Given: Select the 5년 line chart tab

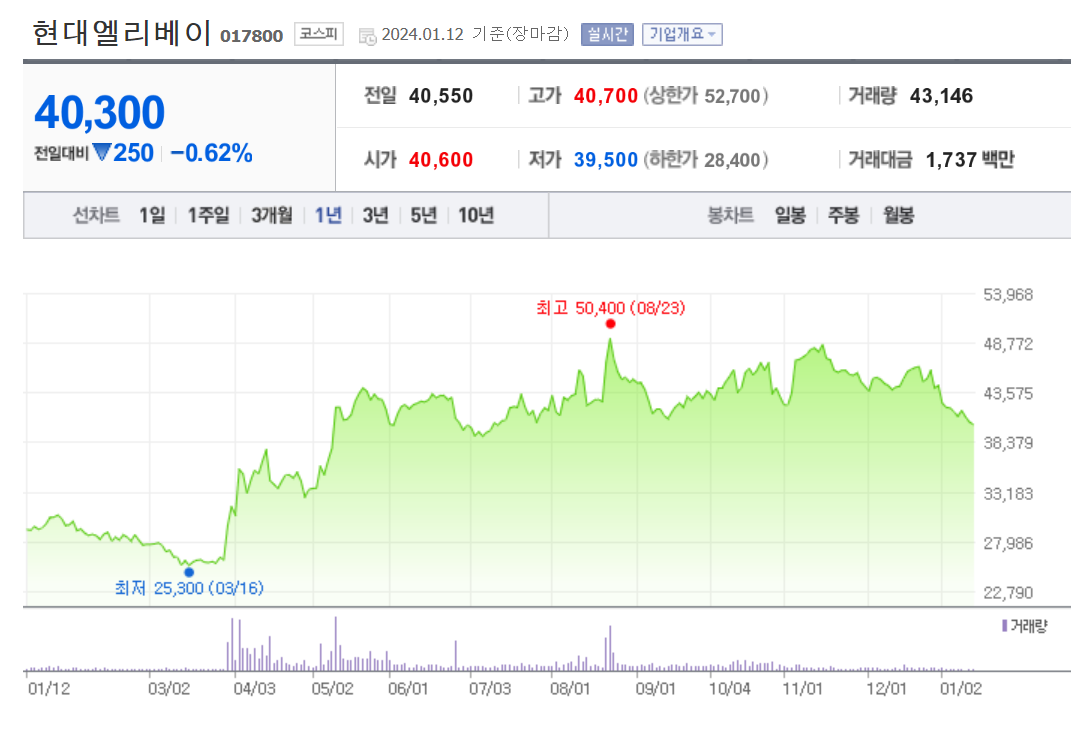Looking at the screenshot, I should click(423, 215).
